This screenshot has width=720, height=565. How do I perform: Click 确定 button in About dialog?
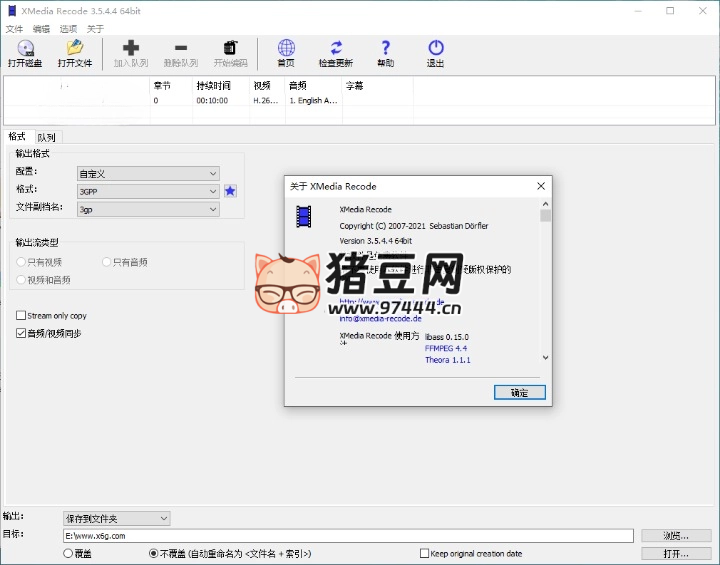click(519, 393)
